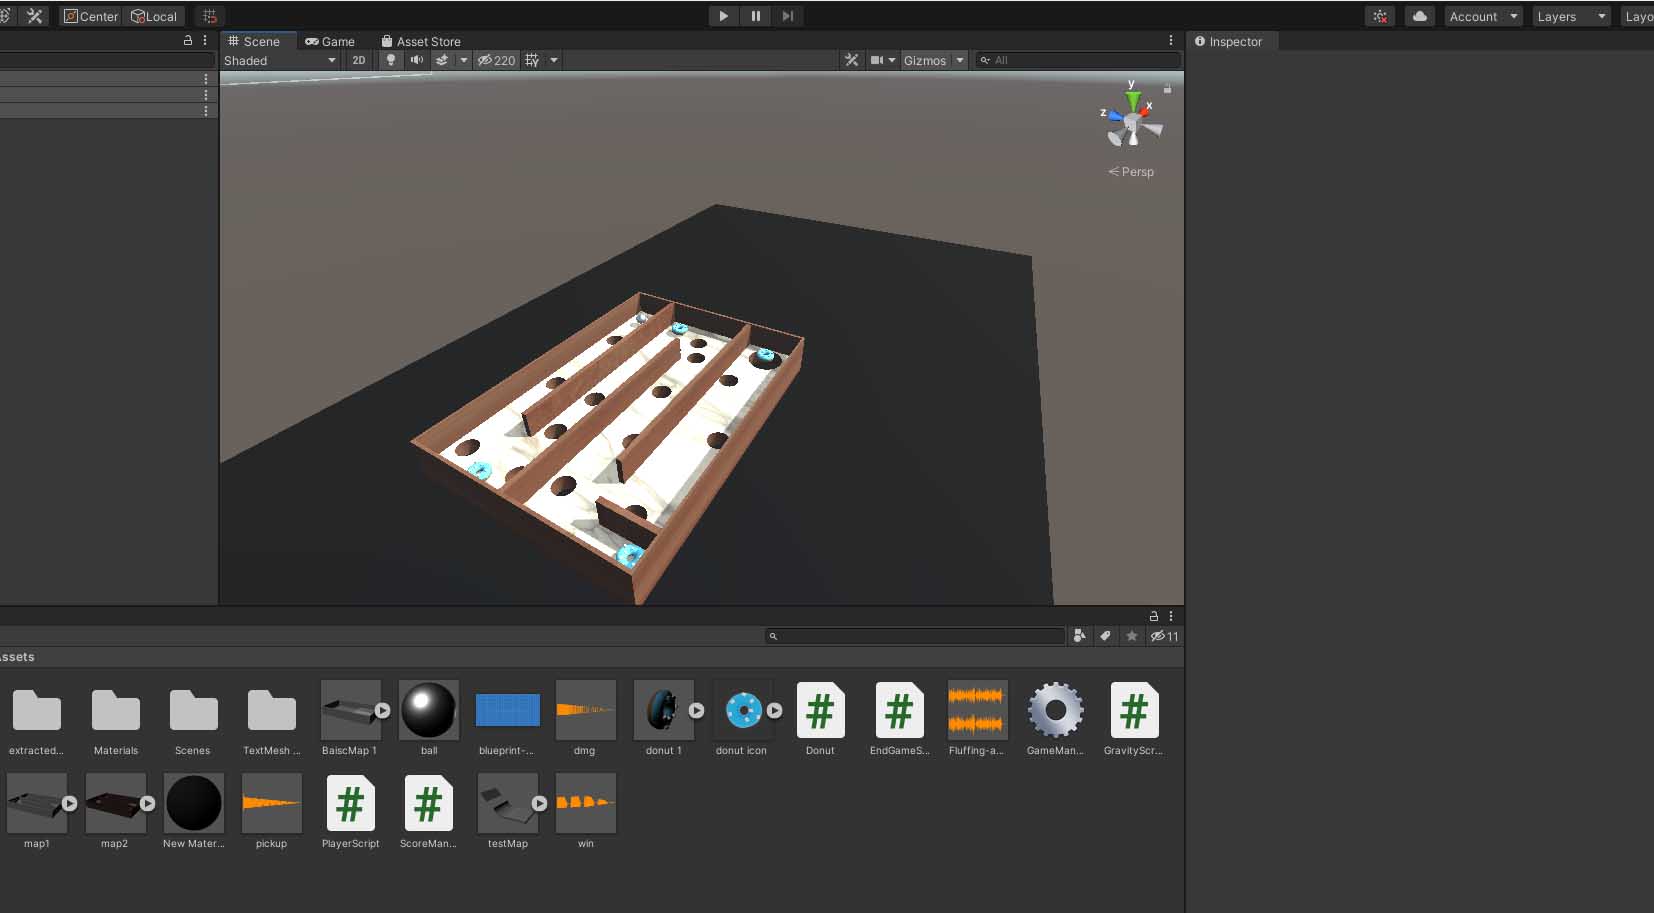Expand the Gizmos dropdown arrow
1654x913 pixels.
click(960, 60)
